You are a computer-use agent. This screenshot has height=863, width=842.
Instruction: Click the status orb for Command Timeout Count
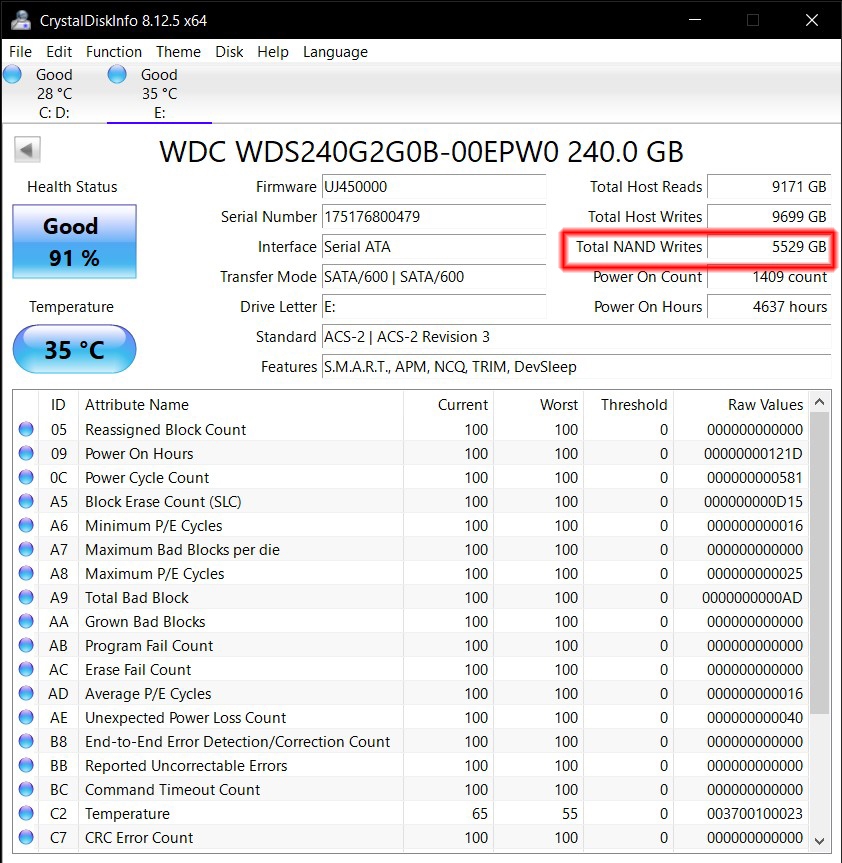pos(26,789)
